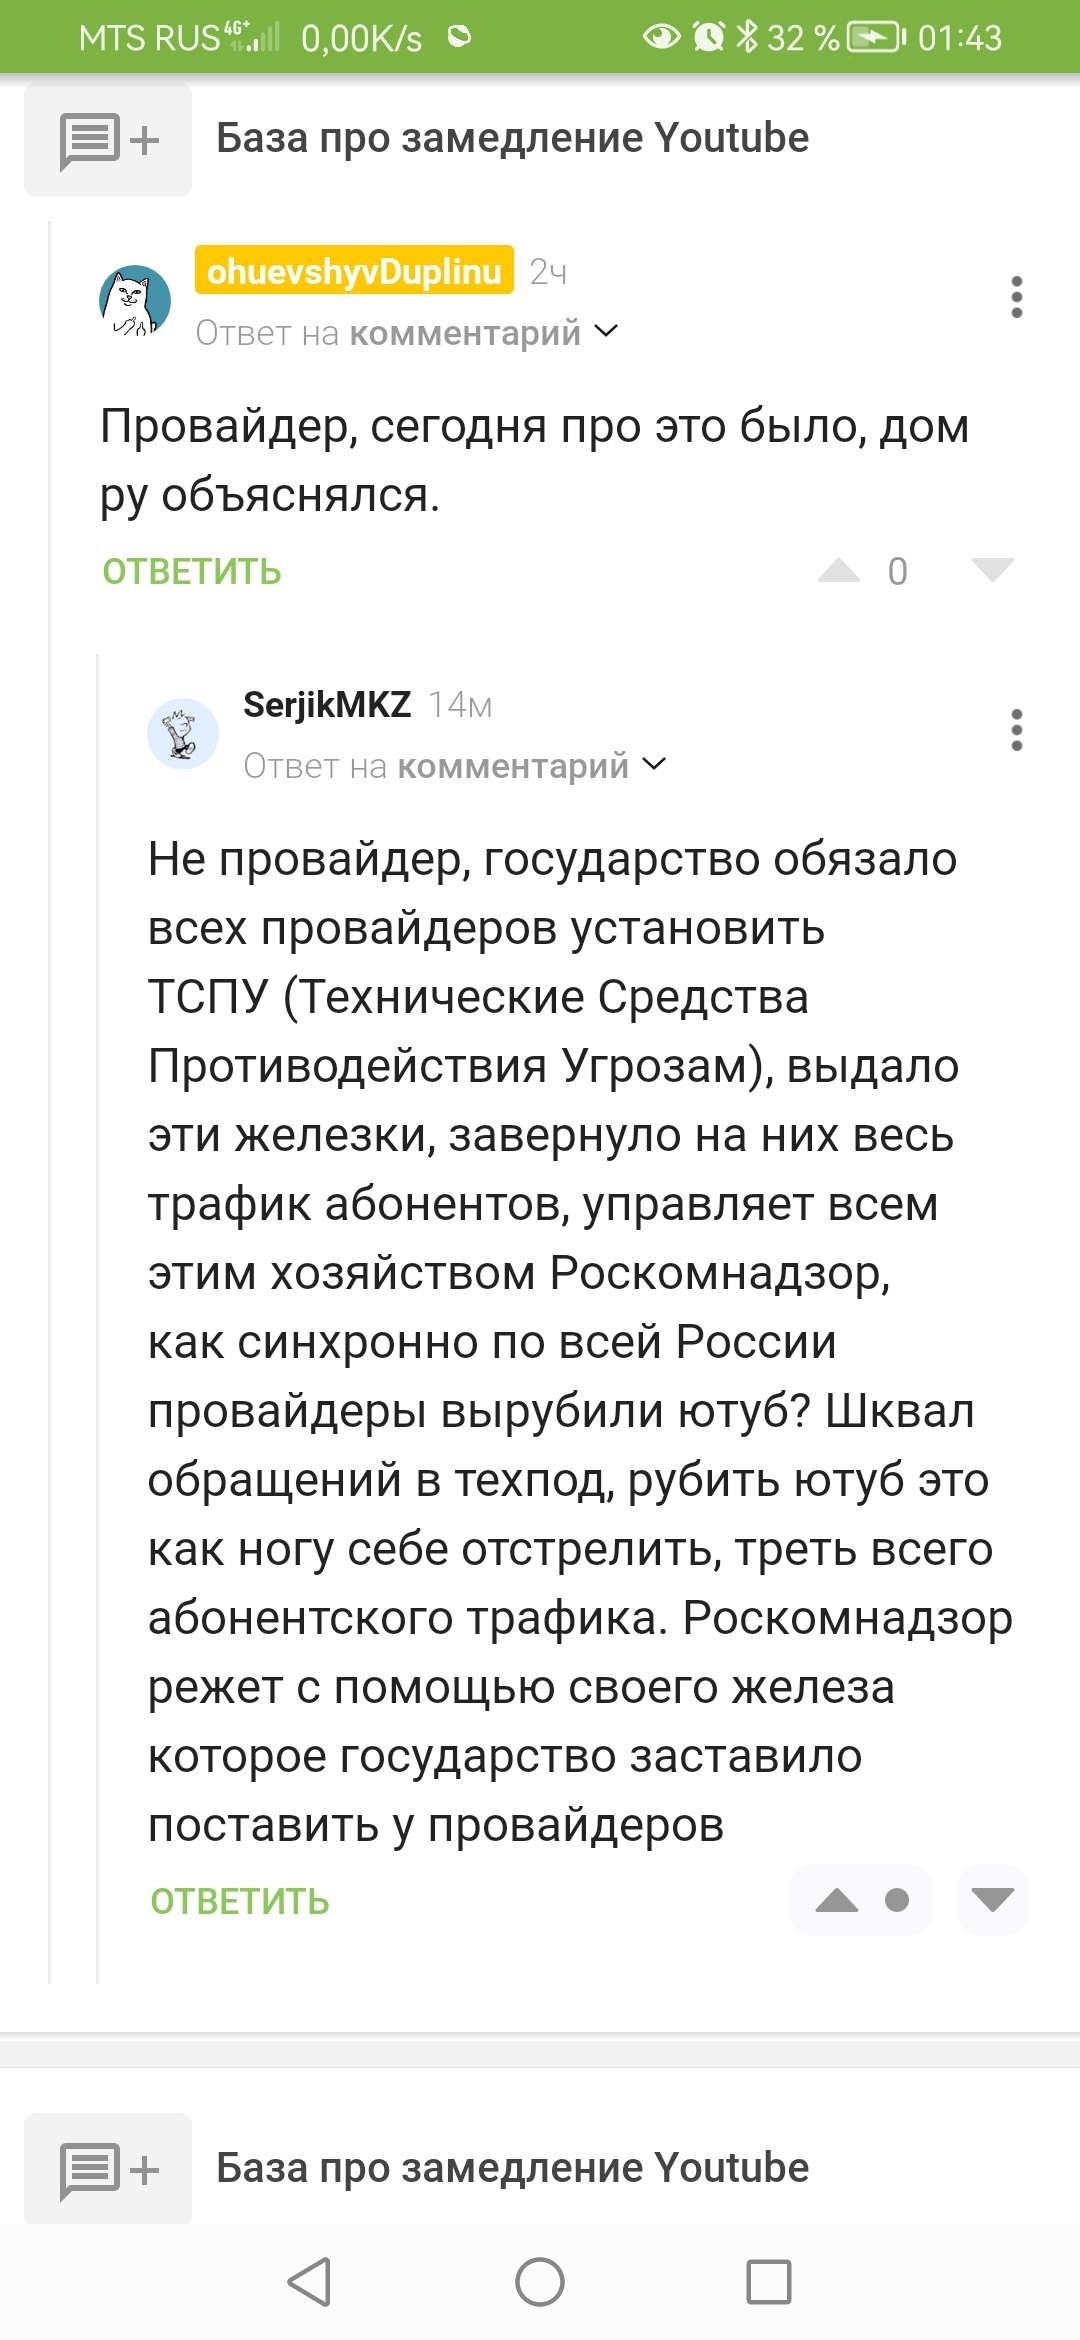This screenshot has width=1080, height=2340.
Task: Tap SerjikMKZ's profile avatar
Action: (x=183, y=733)
